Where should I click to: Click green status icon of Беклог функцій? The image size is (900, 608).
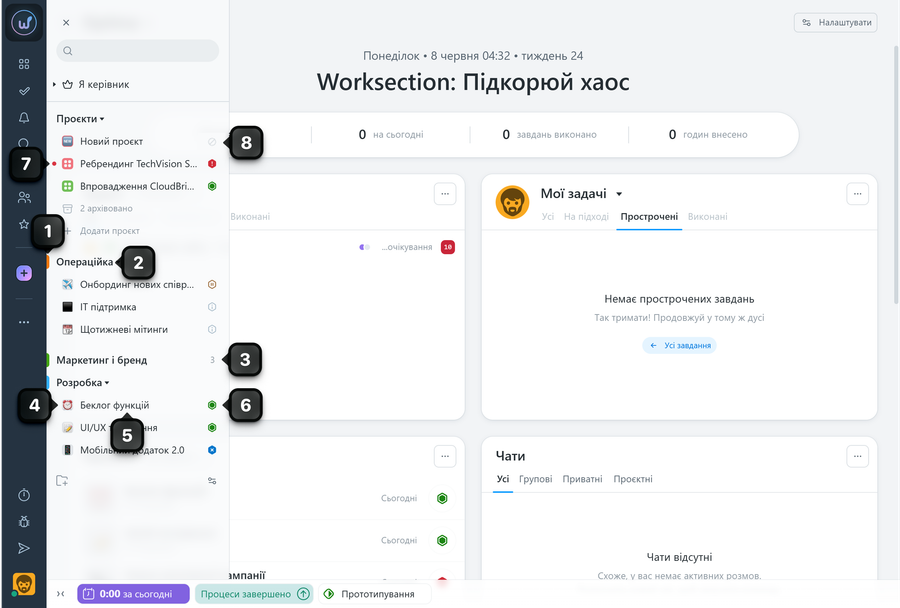pyautogui.click(x=212, y=405)
